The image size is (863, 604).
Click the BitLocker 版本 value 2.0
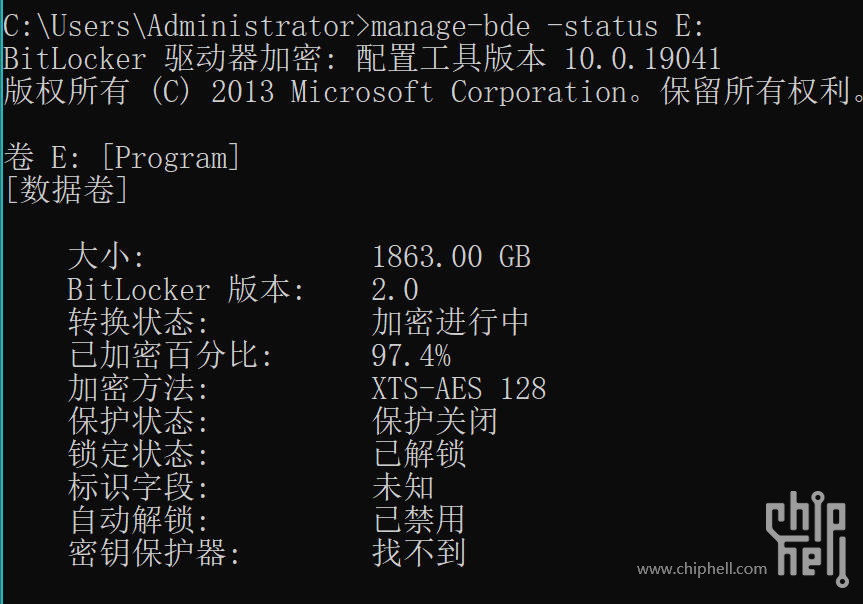point(395,290)
